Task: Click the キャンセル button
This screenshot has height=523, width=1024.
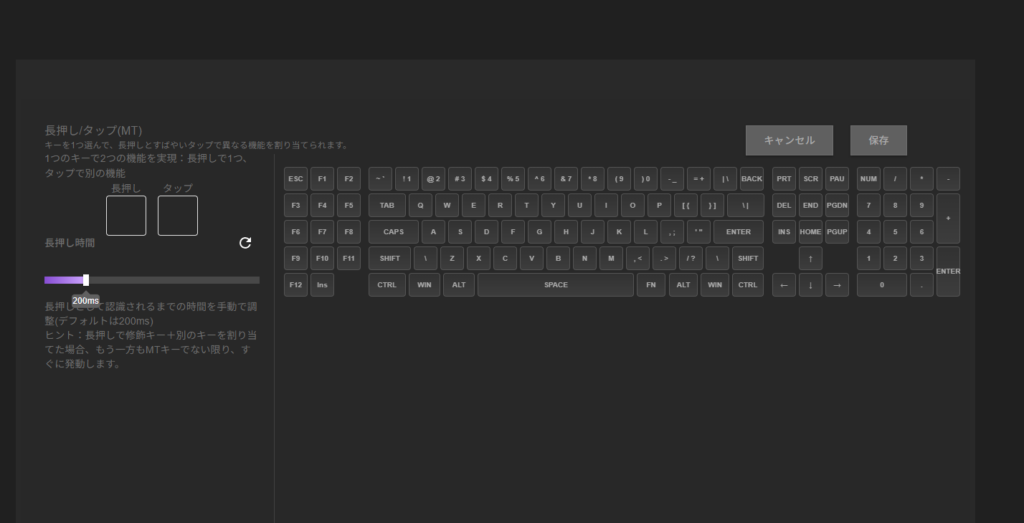Action: pyautogui.click(x=789, y=141)
